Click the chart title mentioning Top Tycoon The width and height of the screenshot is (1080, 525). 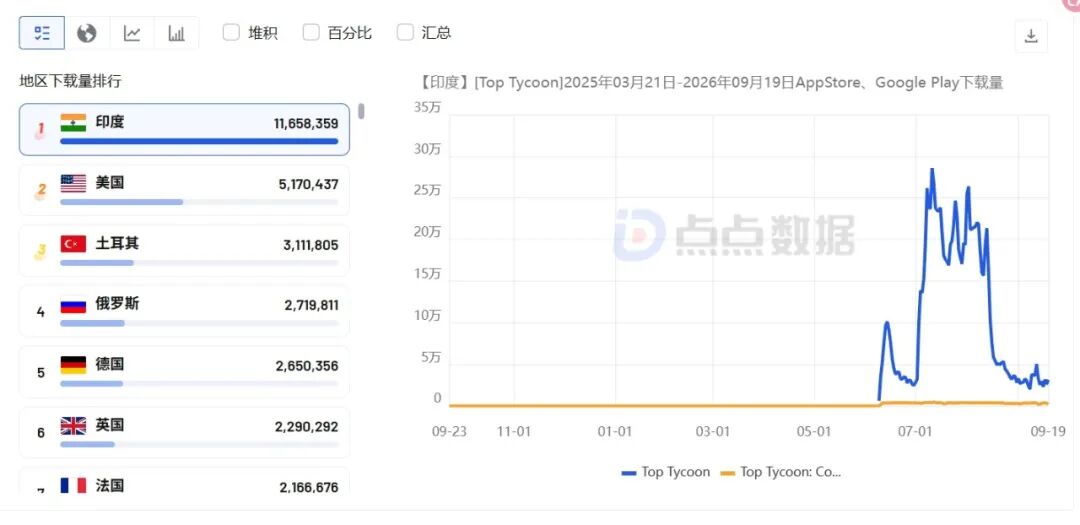pos(710,83)
